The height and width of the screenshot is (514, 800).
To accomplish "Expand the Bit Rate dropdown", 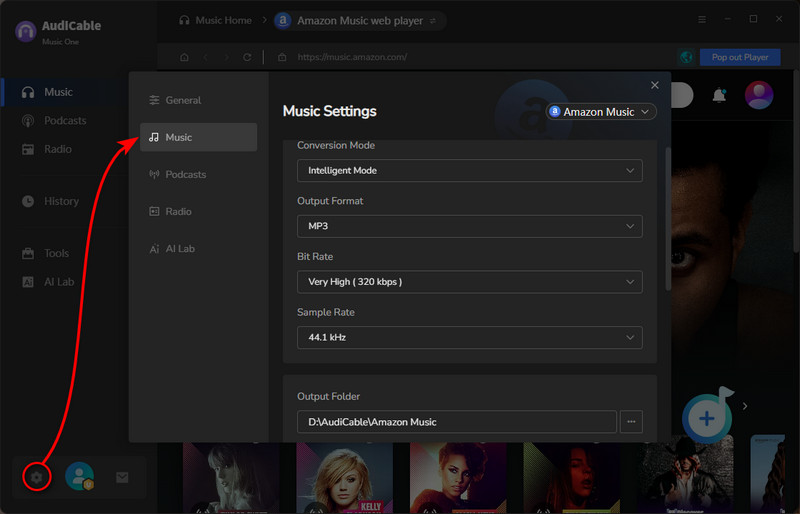I will 469,282.
